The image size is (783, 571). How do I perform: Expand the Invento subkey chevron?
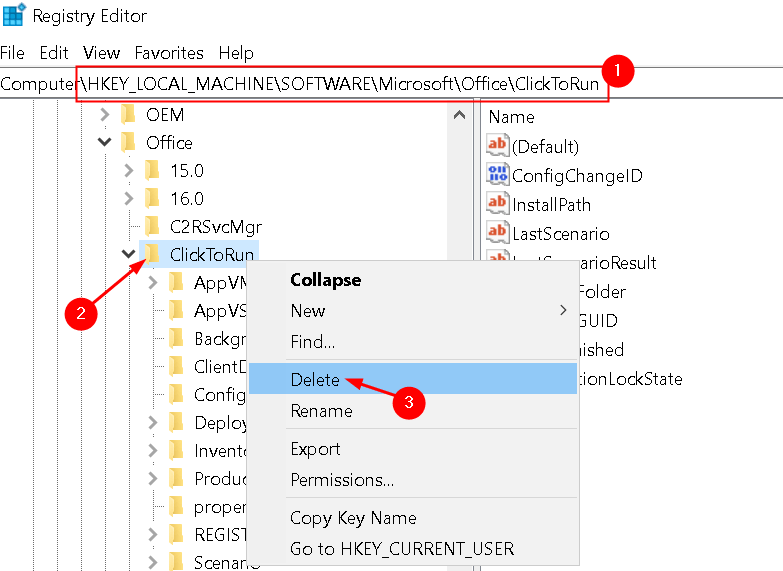(153, 451)
